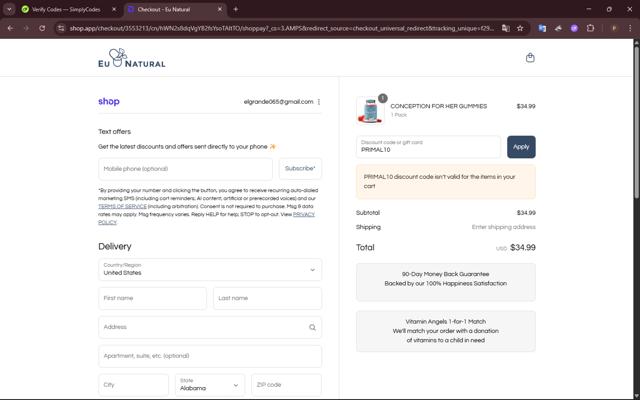Click the purple extension icon in toolbar
Image resolution: width=640 pixels, height=400 pixels.
pos(574,28)
